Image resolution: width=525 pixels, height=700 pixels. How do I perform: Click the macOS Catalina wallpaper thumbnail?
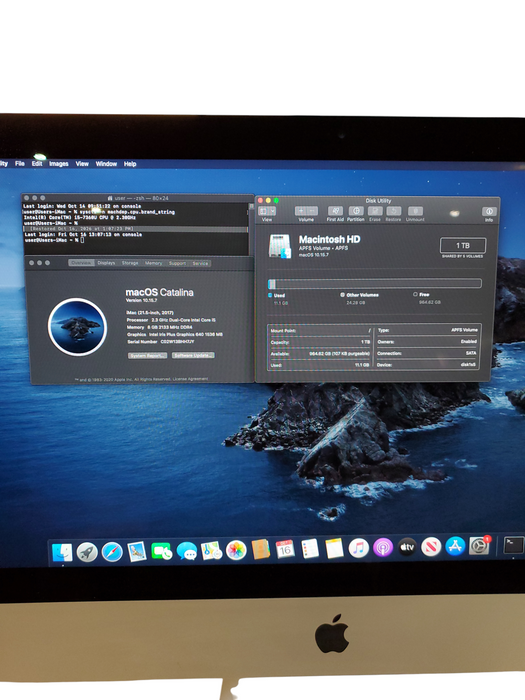point(77,327)
